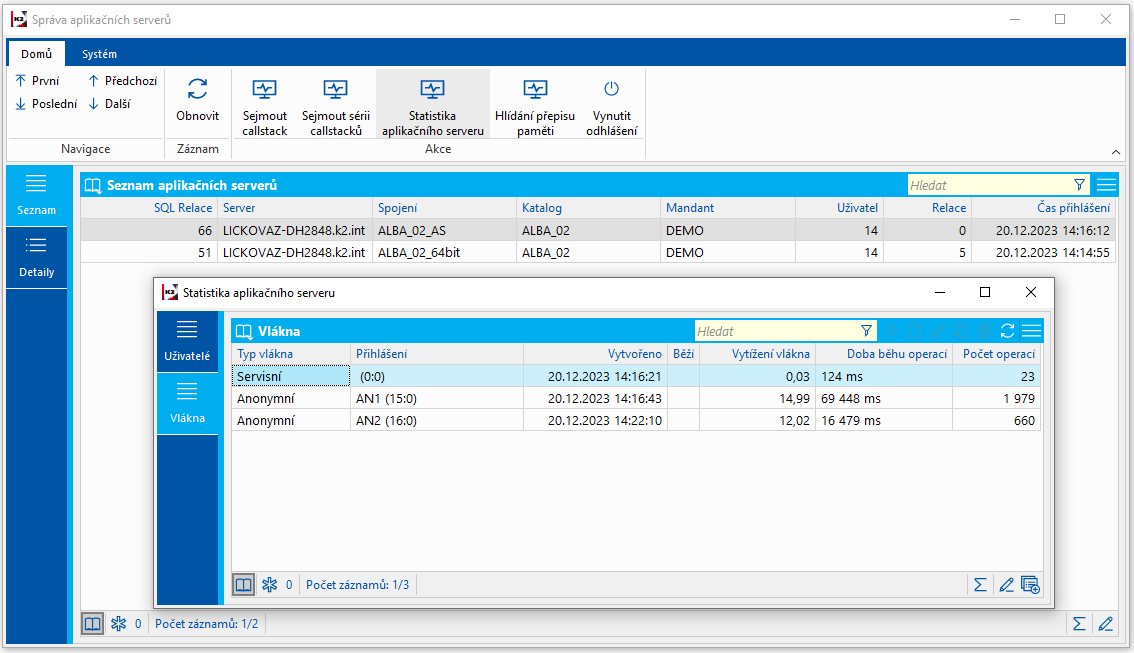The width and height of the screenshot is (1134, 653).
Task: Click Počet záznamů: 1/3 status text
Action: [357, 584]
